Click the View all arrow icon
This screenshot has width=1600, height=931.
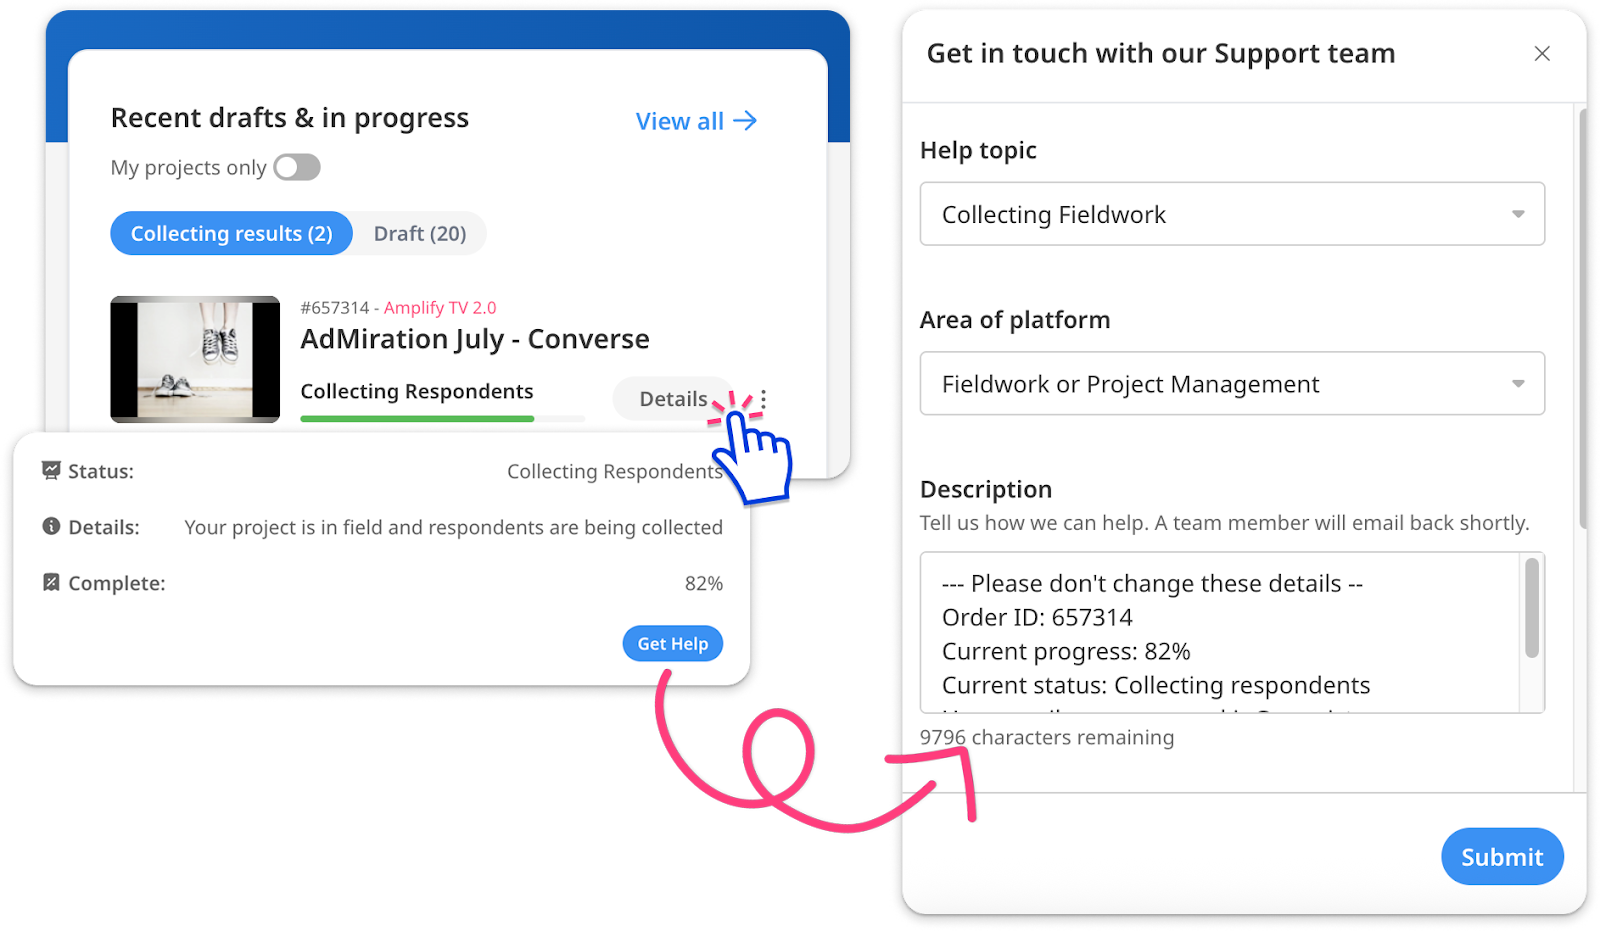point(745,121)
